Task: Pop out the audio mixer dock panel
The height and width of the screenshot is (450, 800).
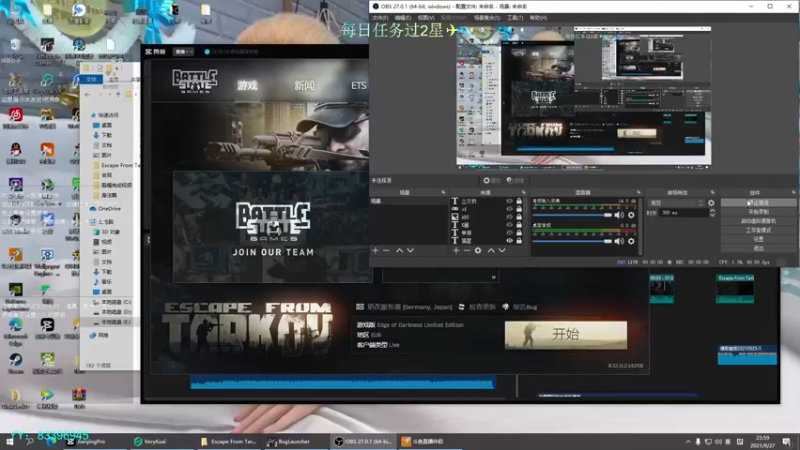Action: click(x=638, y=192)
